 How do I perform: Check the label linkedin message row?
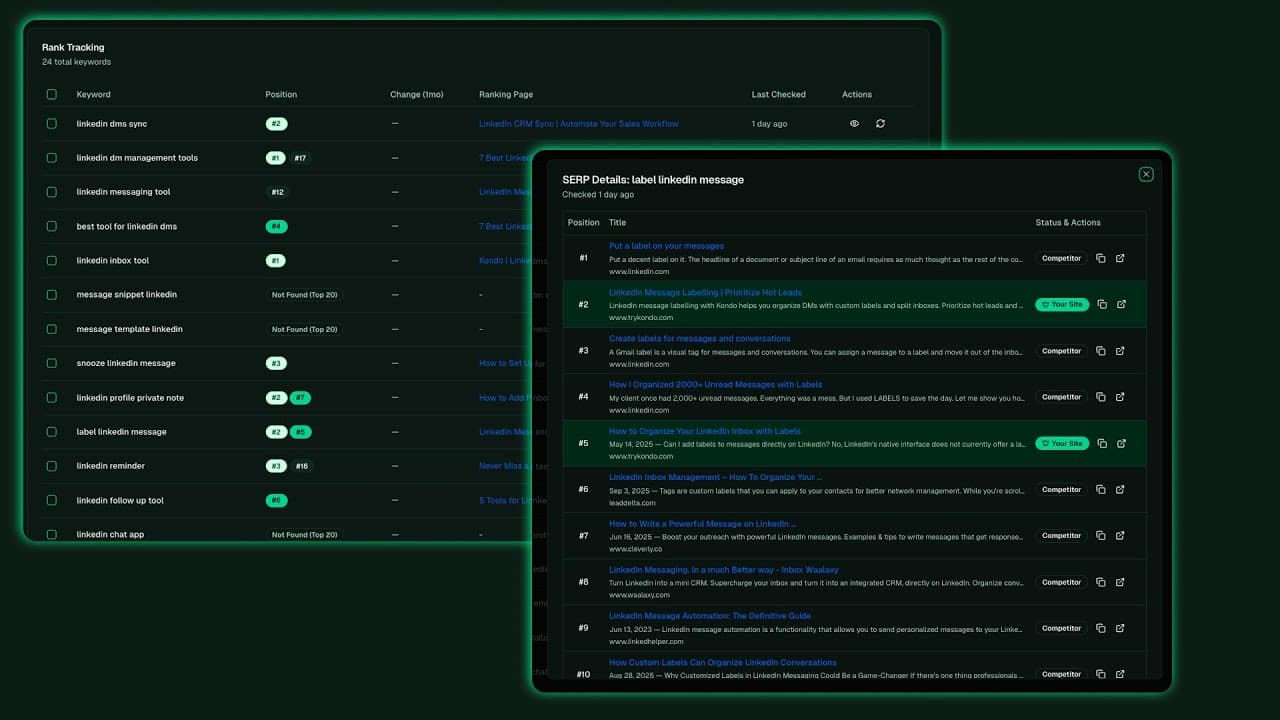pyautogui.click(x=52, y=432)
